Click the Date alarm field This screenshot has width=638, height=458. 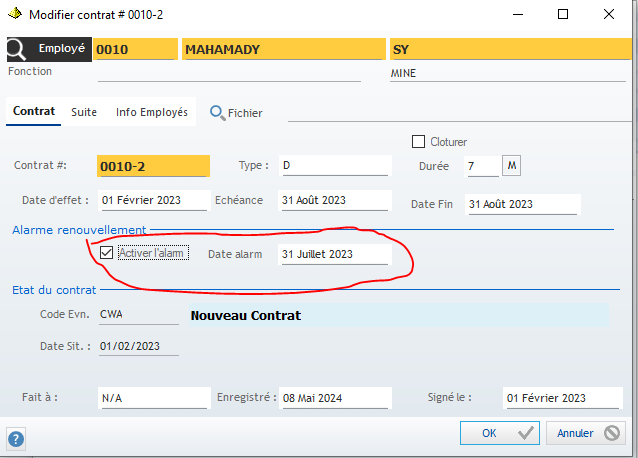(x=331, y=254)
